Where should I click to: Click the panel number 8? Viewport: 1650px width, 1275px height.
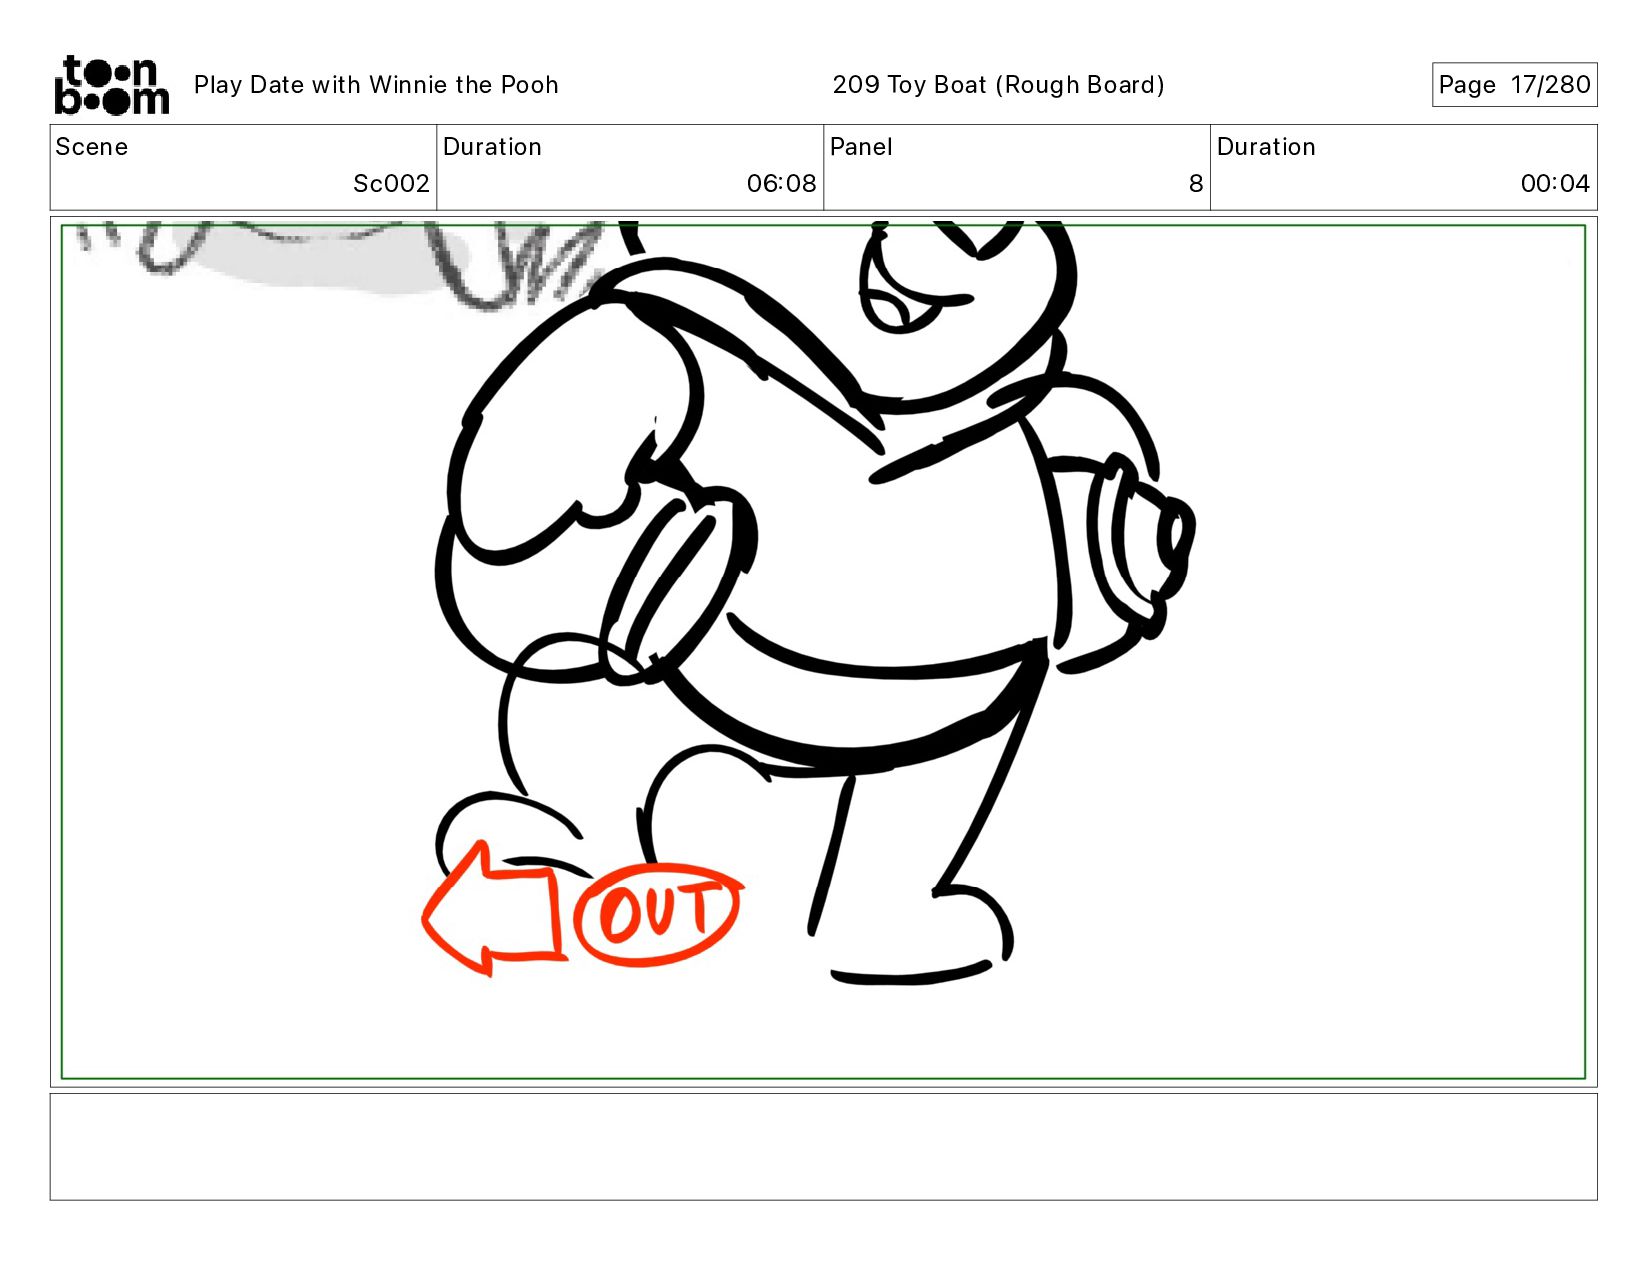click(1195, 184)
